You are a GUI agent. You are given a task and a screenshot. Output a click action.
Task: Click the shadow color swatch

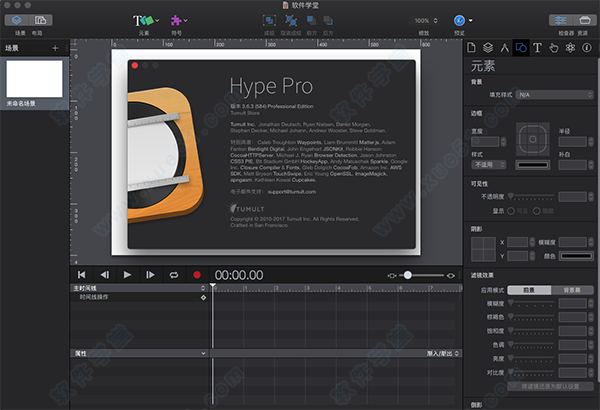click(576, 256)
